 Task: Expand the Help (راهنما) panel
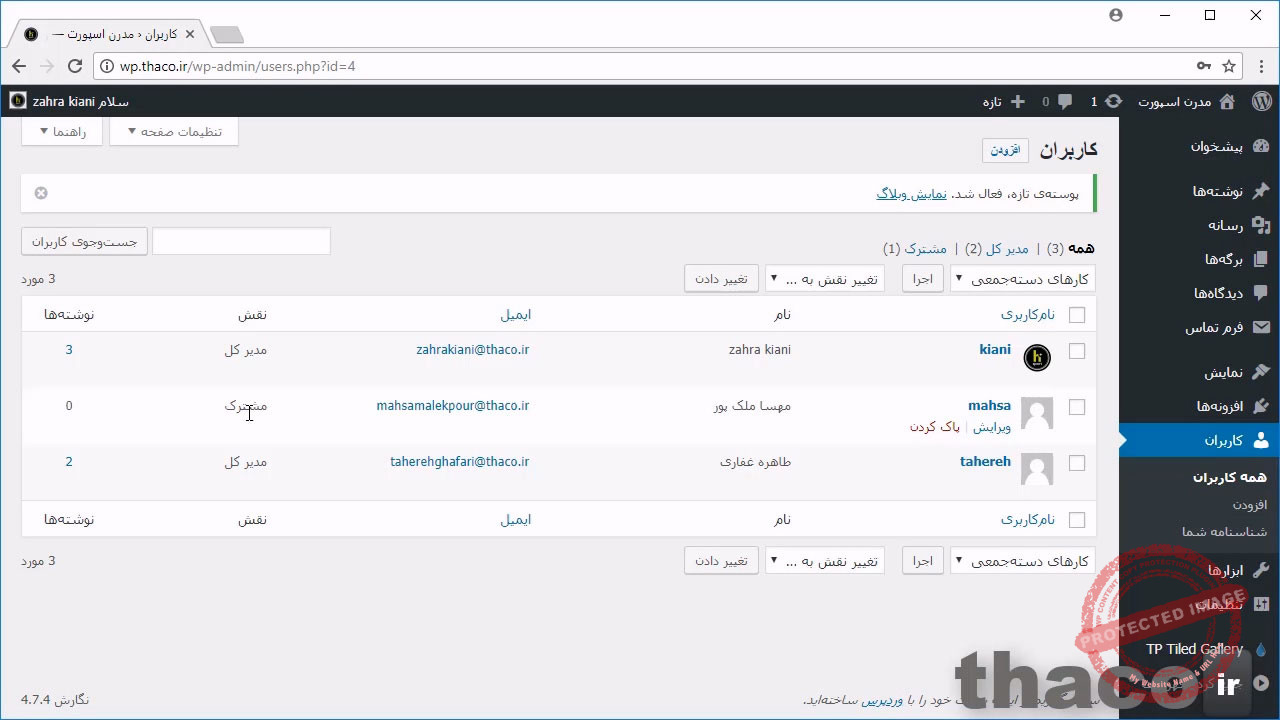pyautogui.click(x=62, y=132)
